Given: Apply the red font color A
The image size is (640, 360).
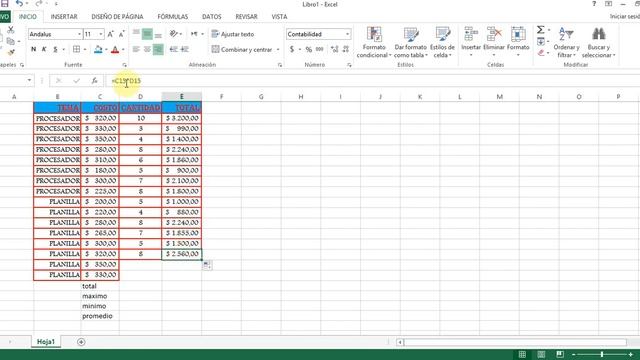Looking at the screenshot, I should [115, 49].
